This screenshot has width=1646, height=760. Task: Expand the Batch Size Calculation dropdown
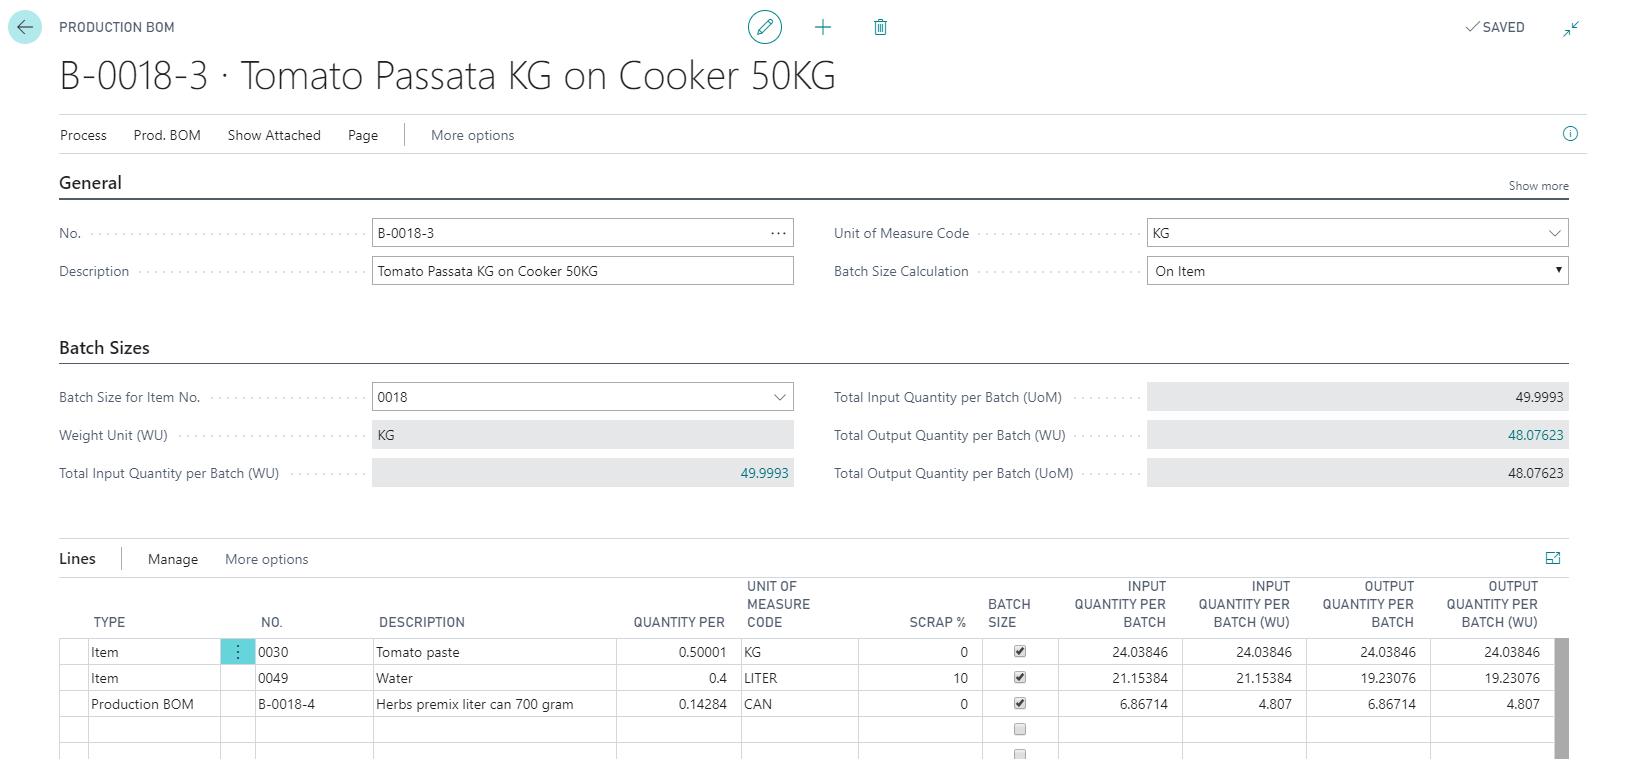pyautogui.click(x=1557, y=271)
